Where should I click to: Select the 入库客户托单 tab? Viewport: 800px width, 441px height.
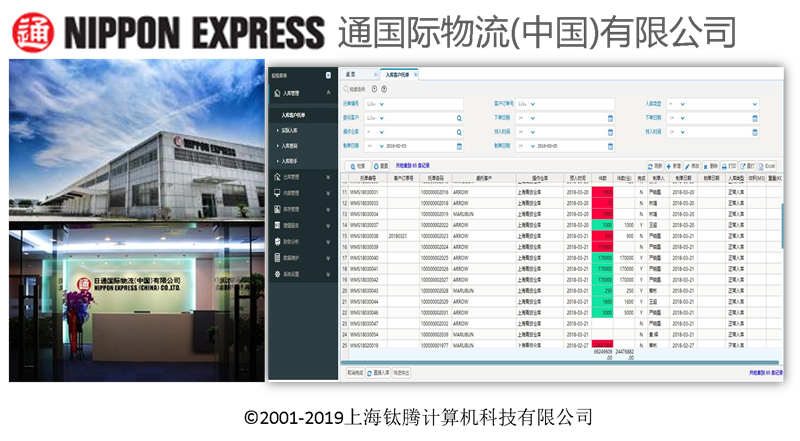coord(397,75)
